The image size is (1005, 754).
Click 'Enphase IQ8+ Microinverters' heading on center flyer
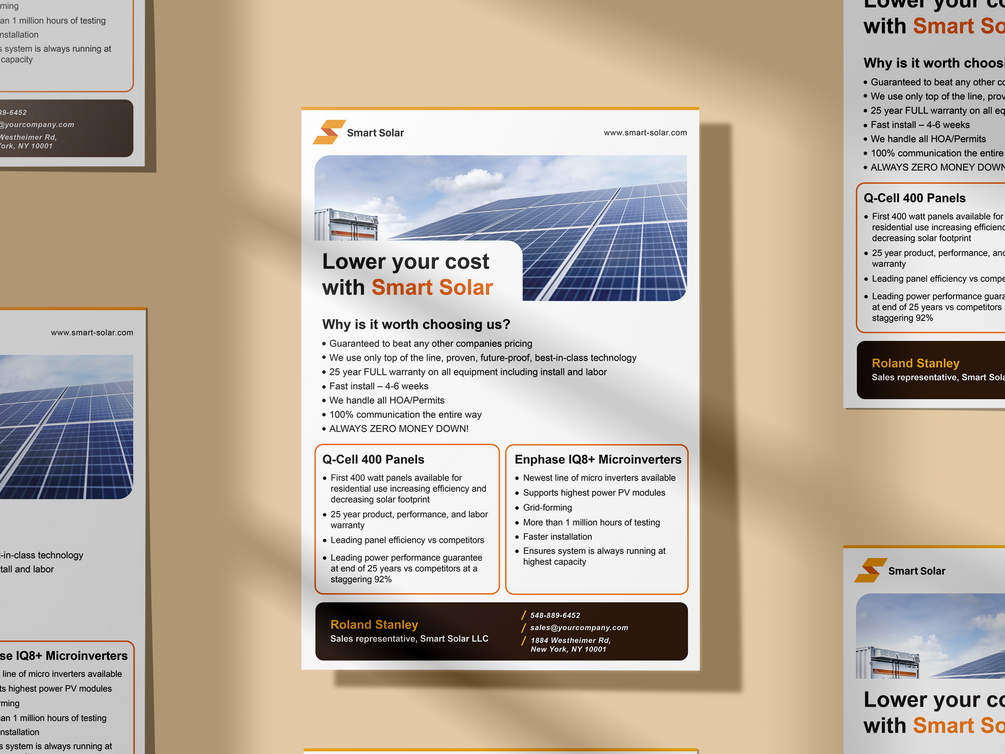coord(598,460)
